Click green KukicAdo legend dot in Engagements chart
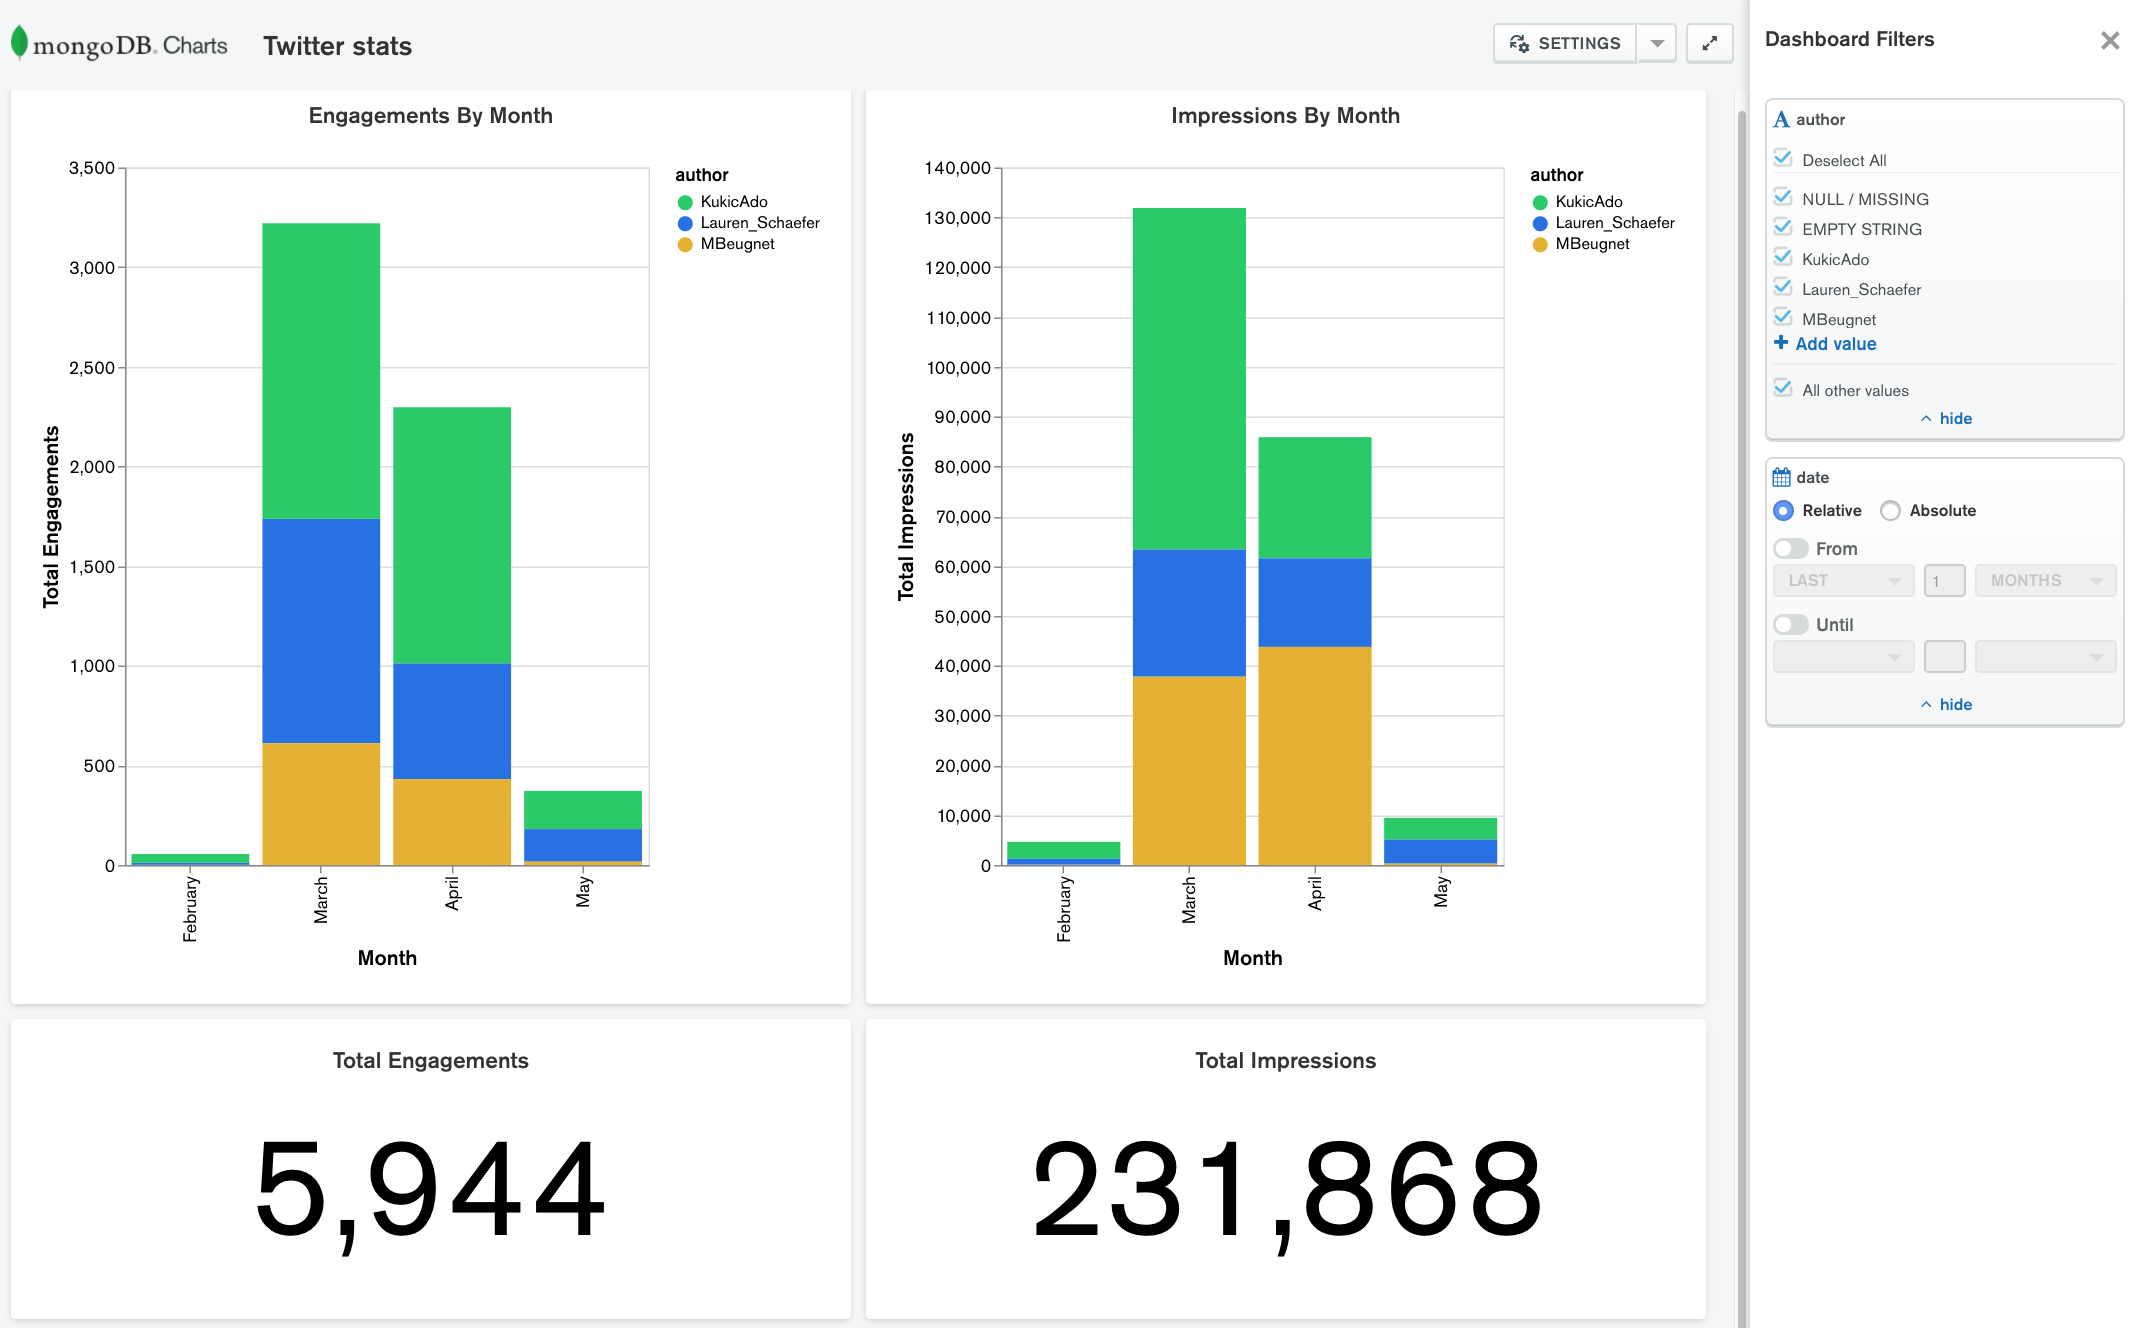The image size is (2138, 1328). (x=685, y=202)
